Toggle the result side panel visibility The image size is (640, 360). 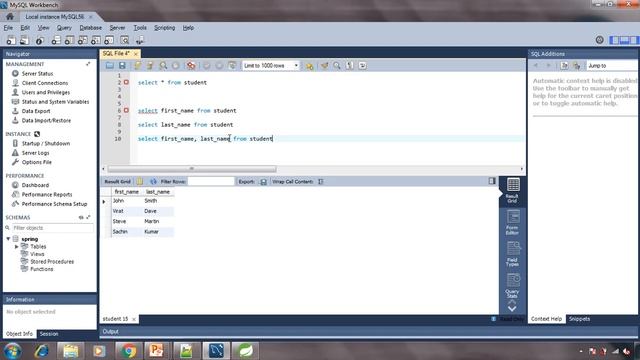492,181
